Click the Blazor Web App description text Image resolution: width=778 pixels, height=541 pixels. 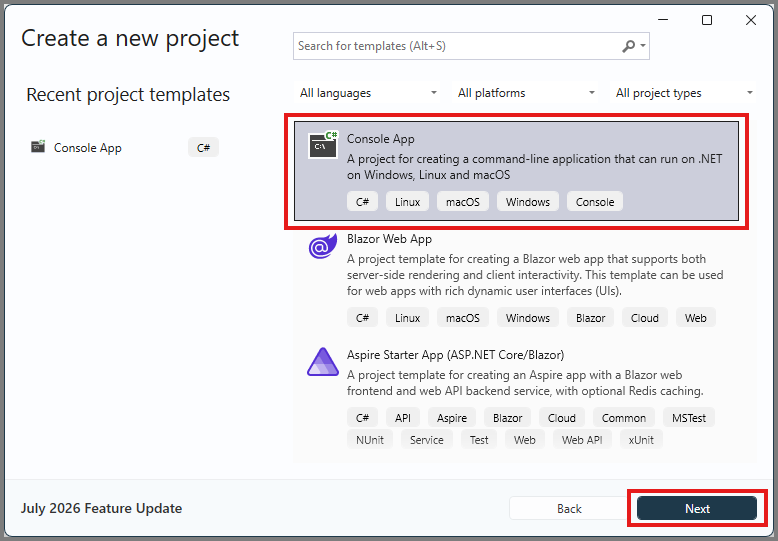pyautogui.click(x=535, y=275)
